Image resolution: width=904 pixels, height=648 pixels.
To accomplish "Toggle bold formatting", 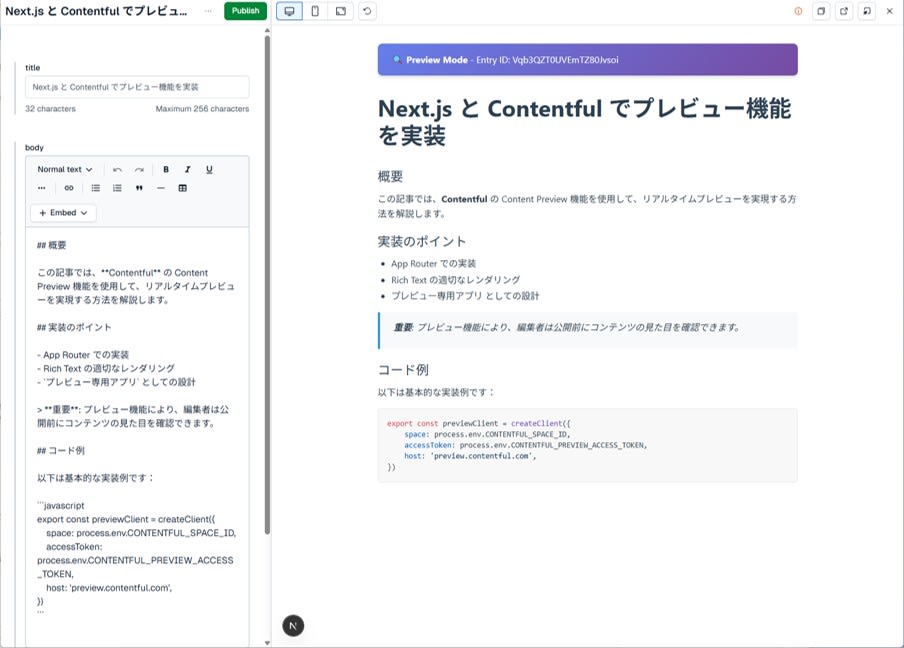I will [x=166, y=169].
